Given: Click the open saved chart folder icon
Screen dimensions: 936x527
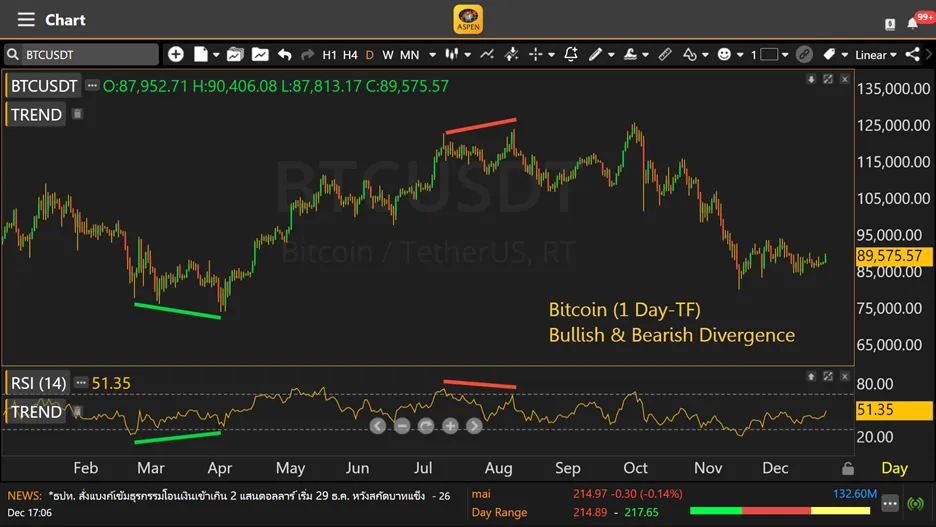Looking at the screenshot, I should coord(235,54).
